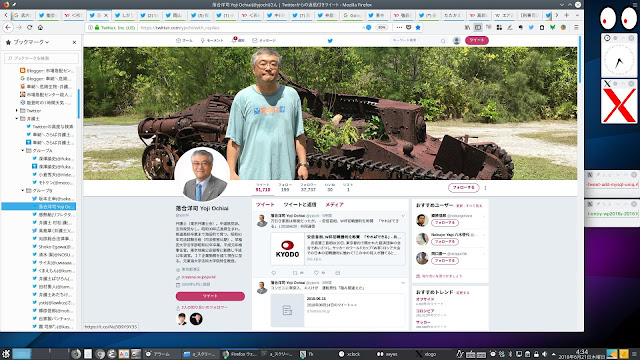Open dropdown arrow on the KYODO tweet
Screen dimensions: 640x360
pos(403,216)
